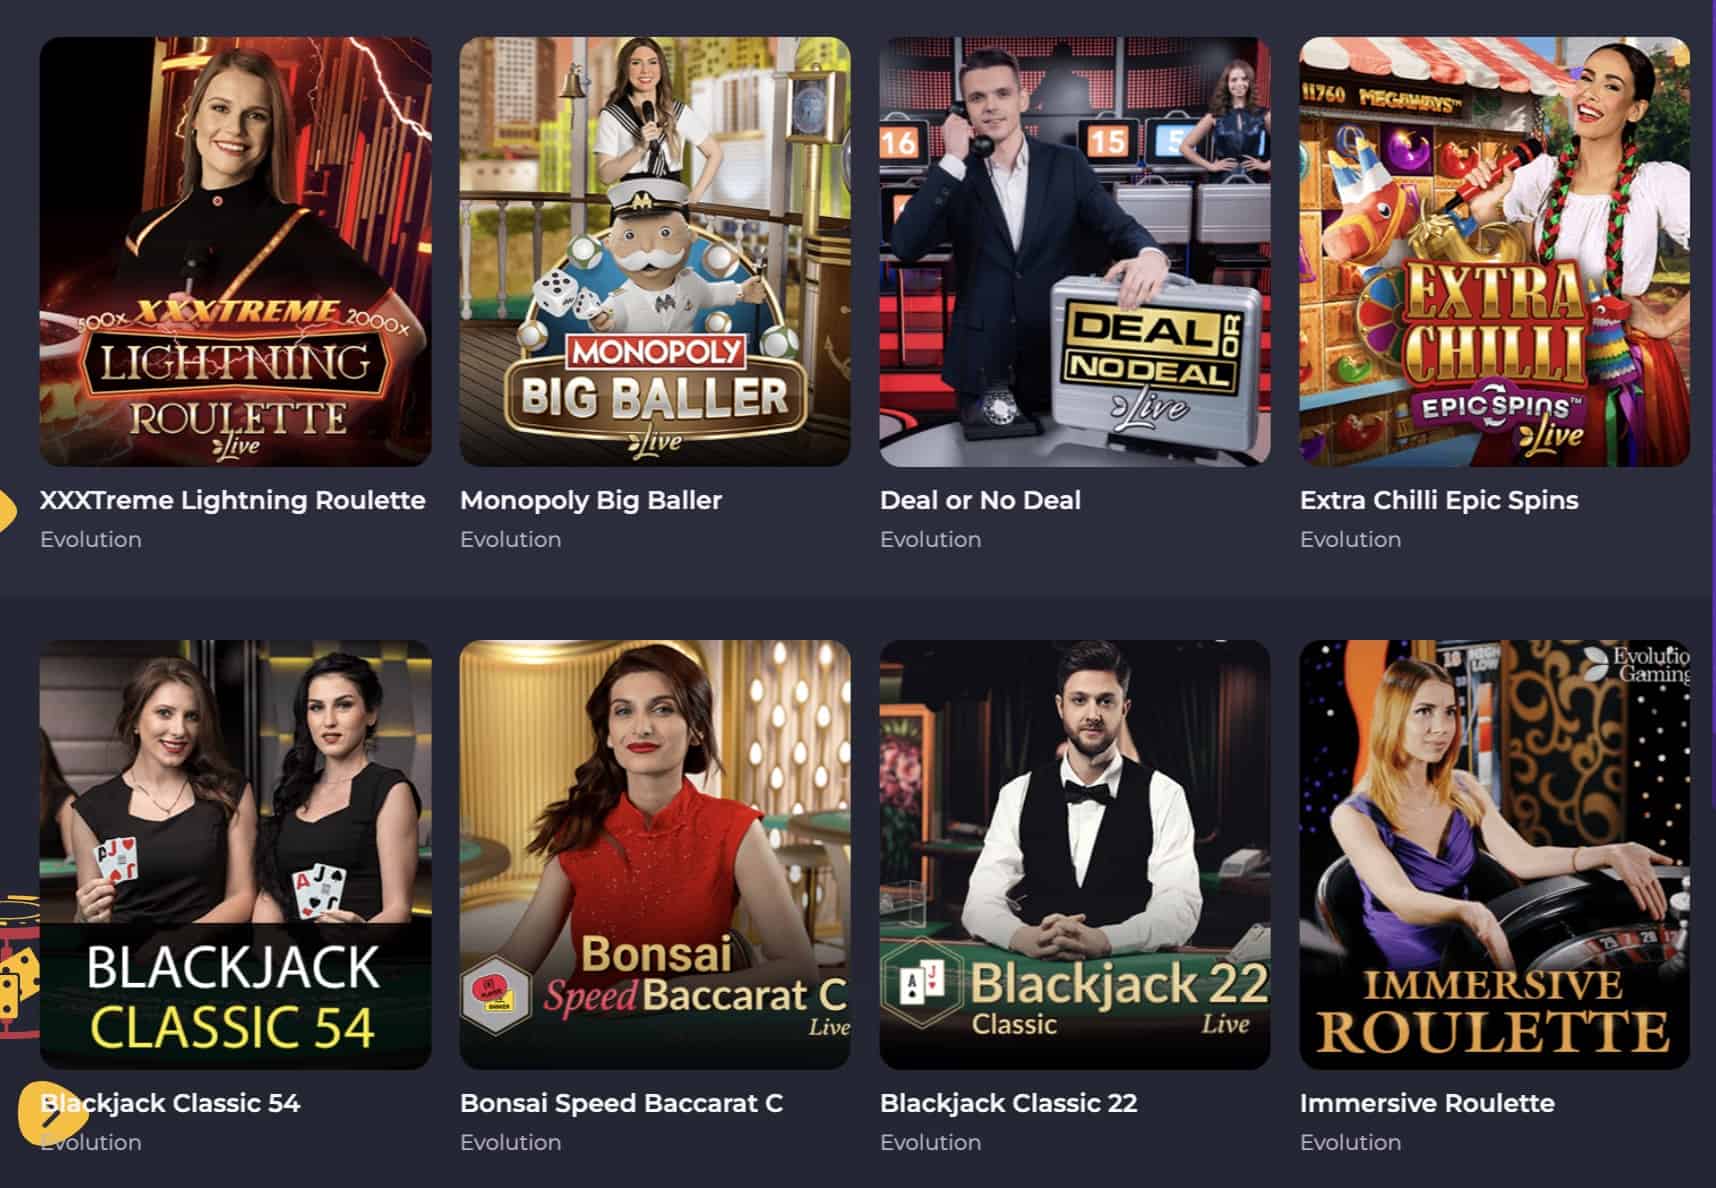
Task: Launch Deal or No Deal live game
Action: point(1075,252)
